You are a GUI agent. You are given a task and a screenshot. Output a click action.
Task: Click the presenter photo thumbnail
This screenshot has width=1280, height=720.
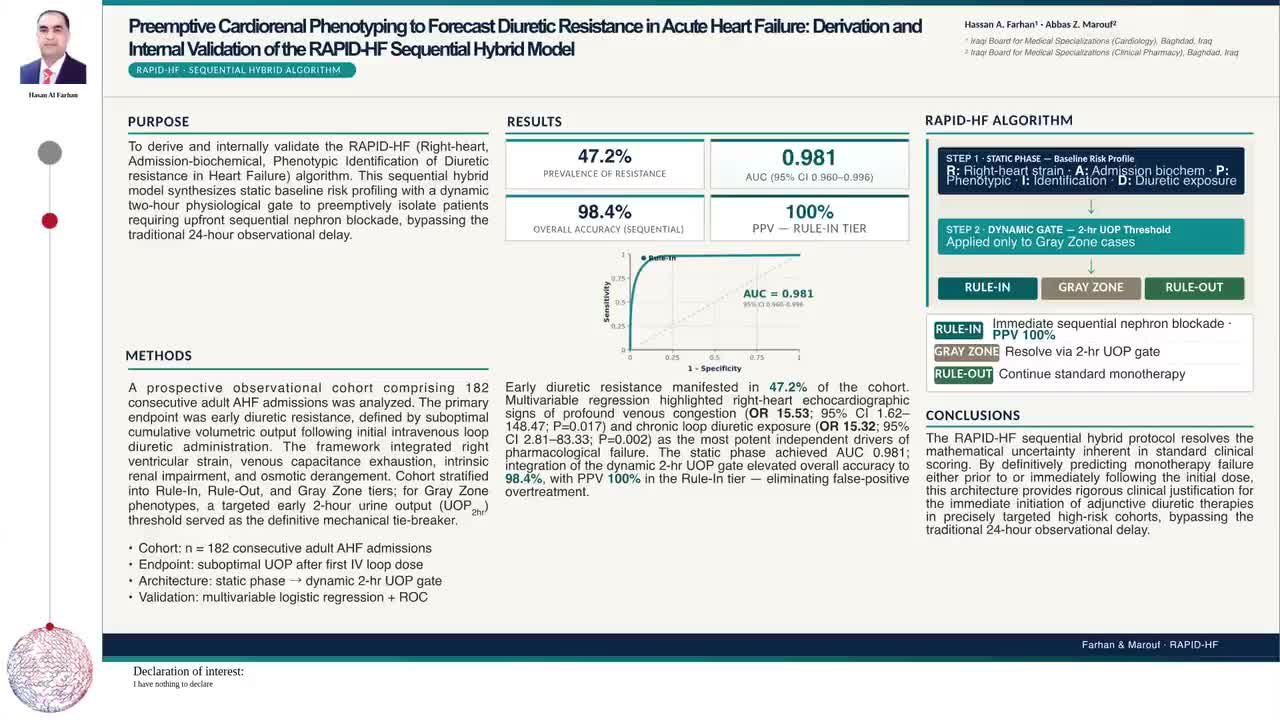(x=53, y=47)
